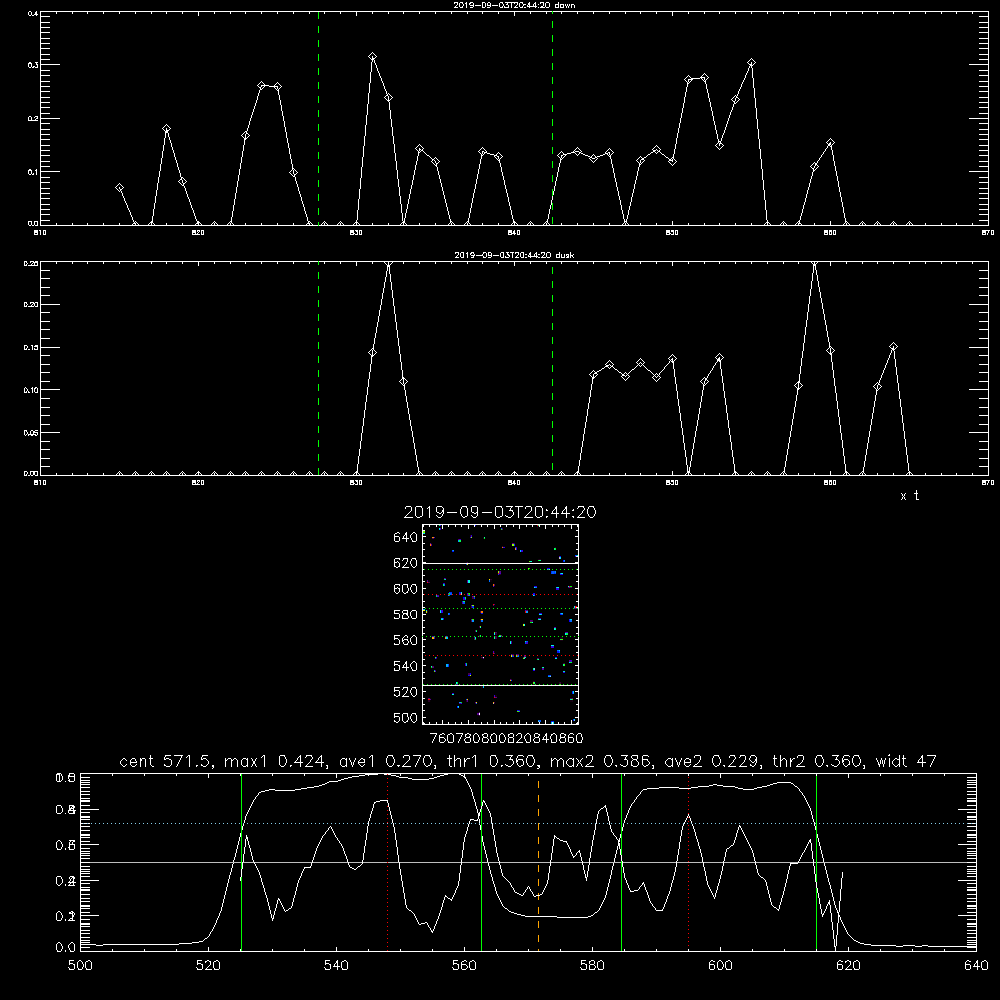Screen dimensions: 1000x1000
Task: Click the '2019-09-03T20:44:20 dusk' plot title
Action: 514,255
